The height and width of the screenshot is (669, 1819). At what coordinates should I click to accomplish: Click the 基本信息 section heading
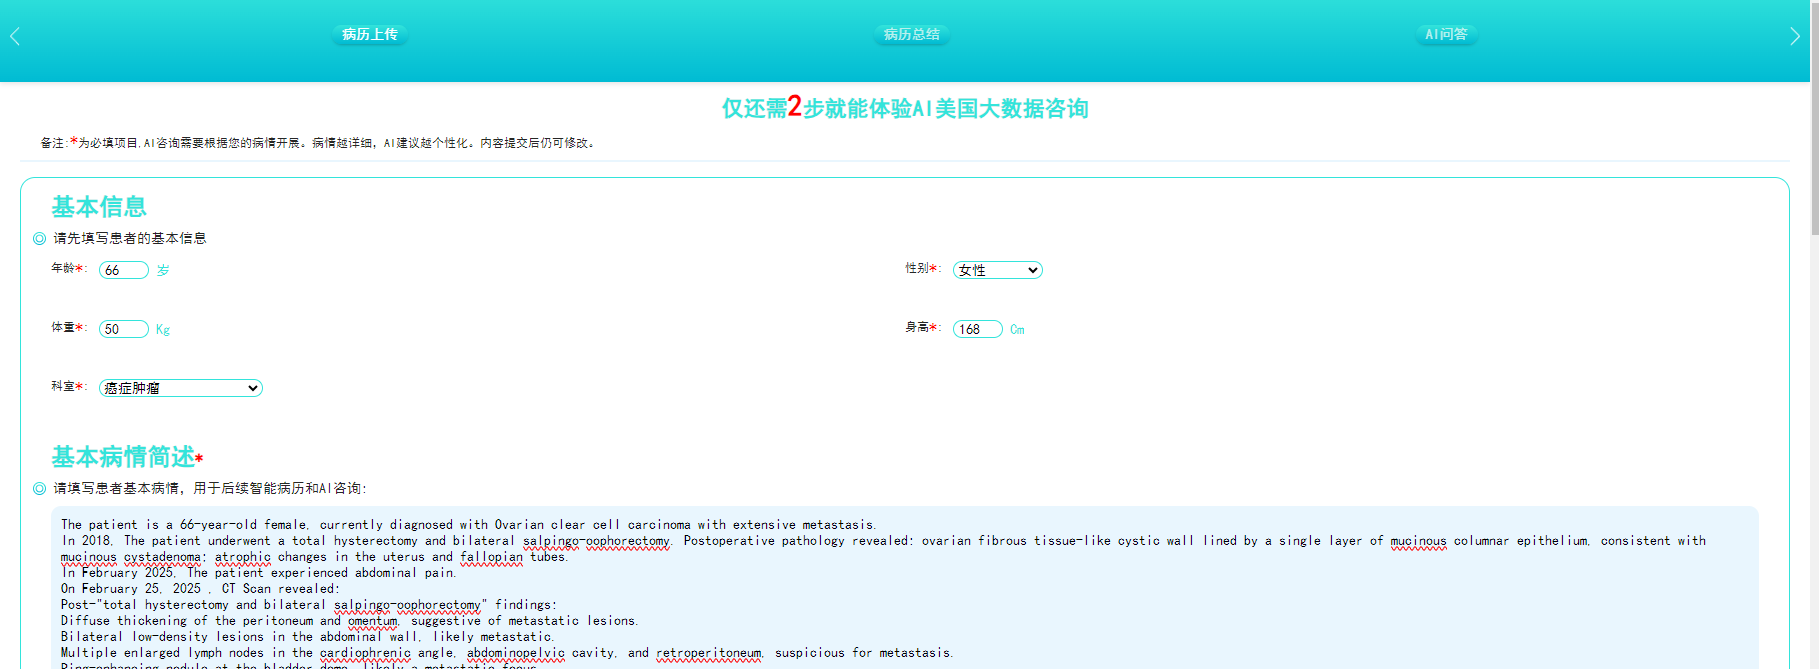99,207
